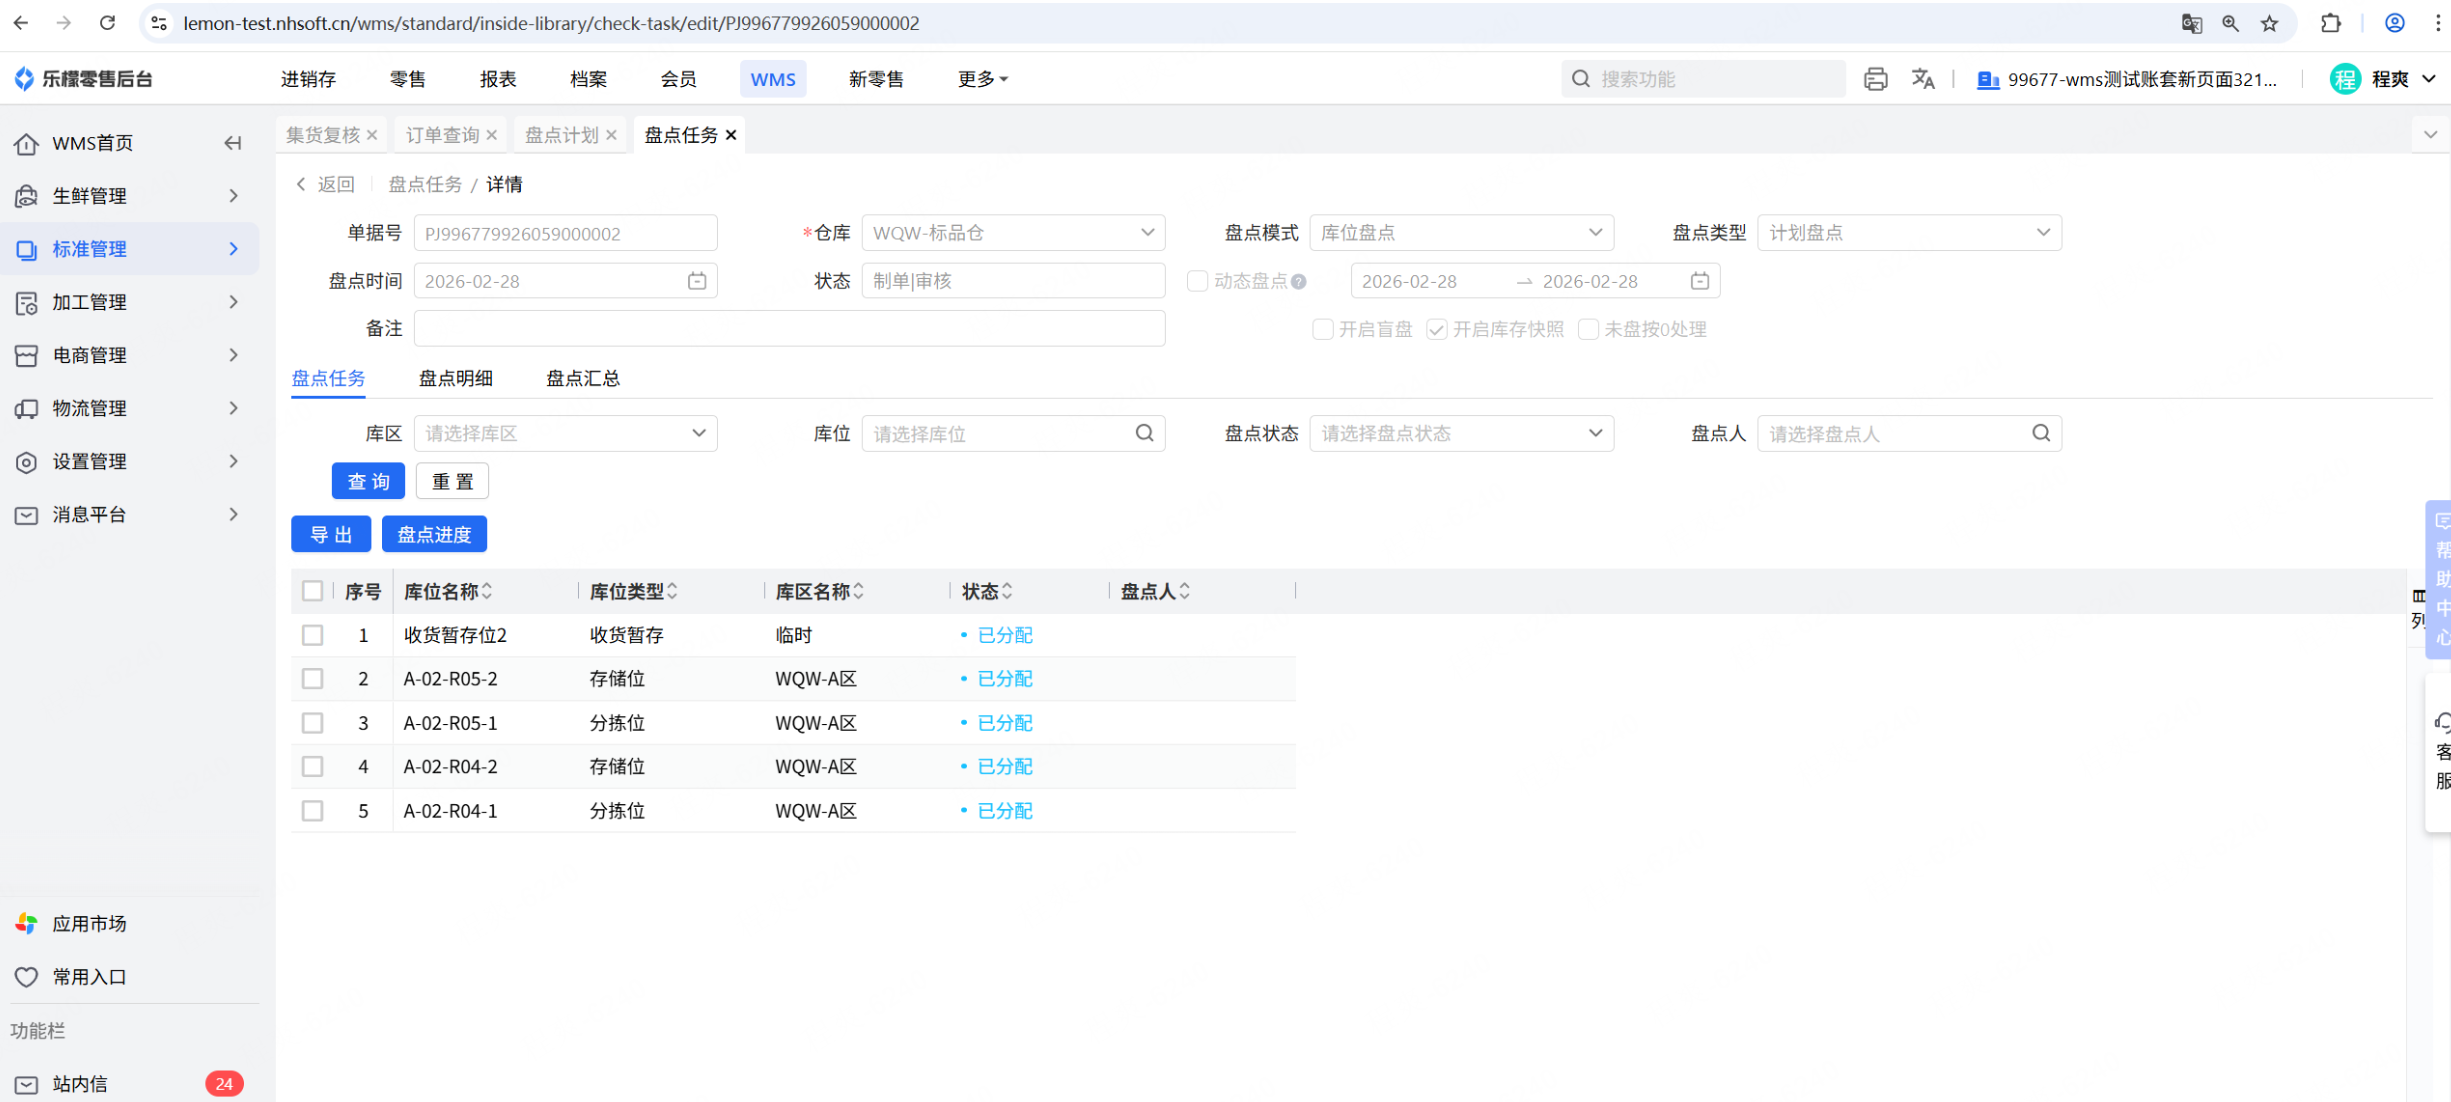Expand the 更多 menu in top navigation
The width and height of the screenshot is (2451, 1102).
point(981,79)
